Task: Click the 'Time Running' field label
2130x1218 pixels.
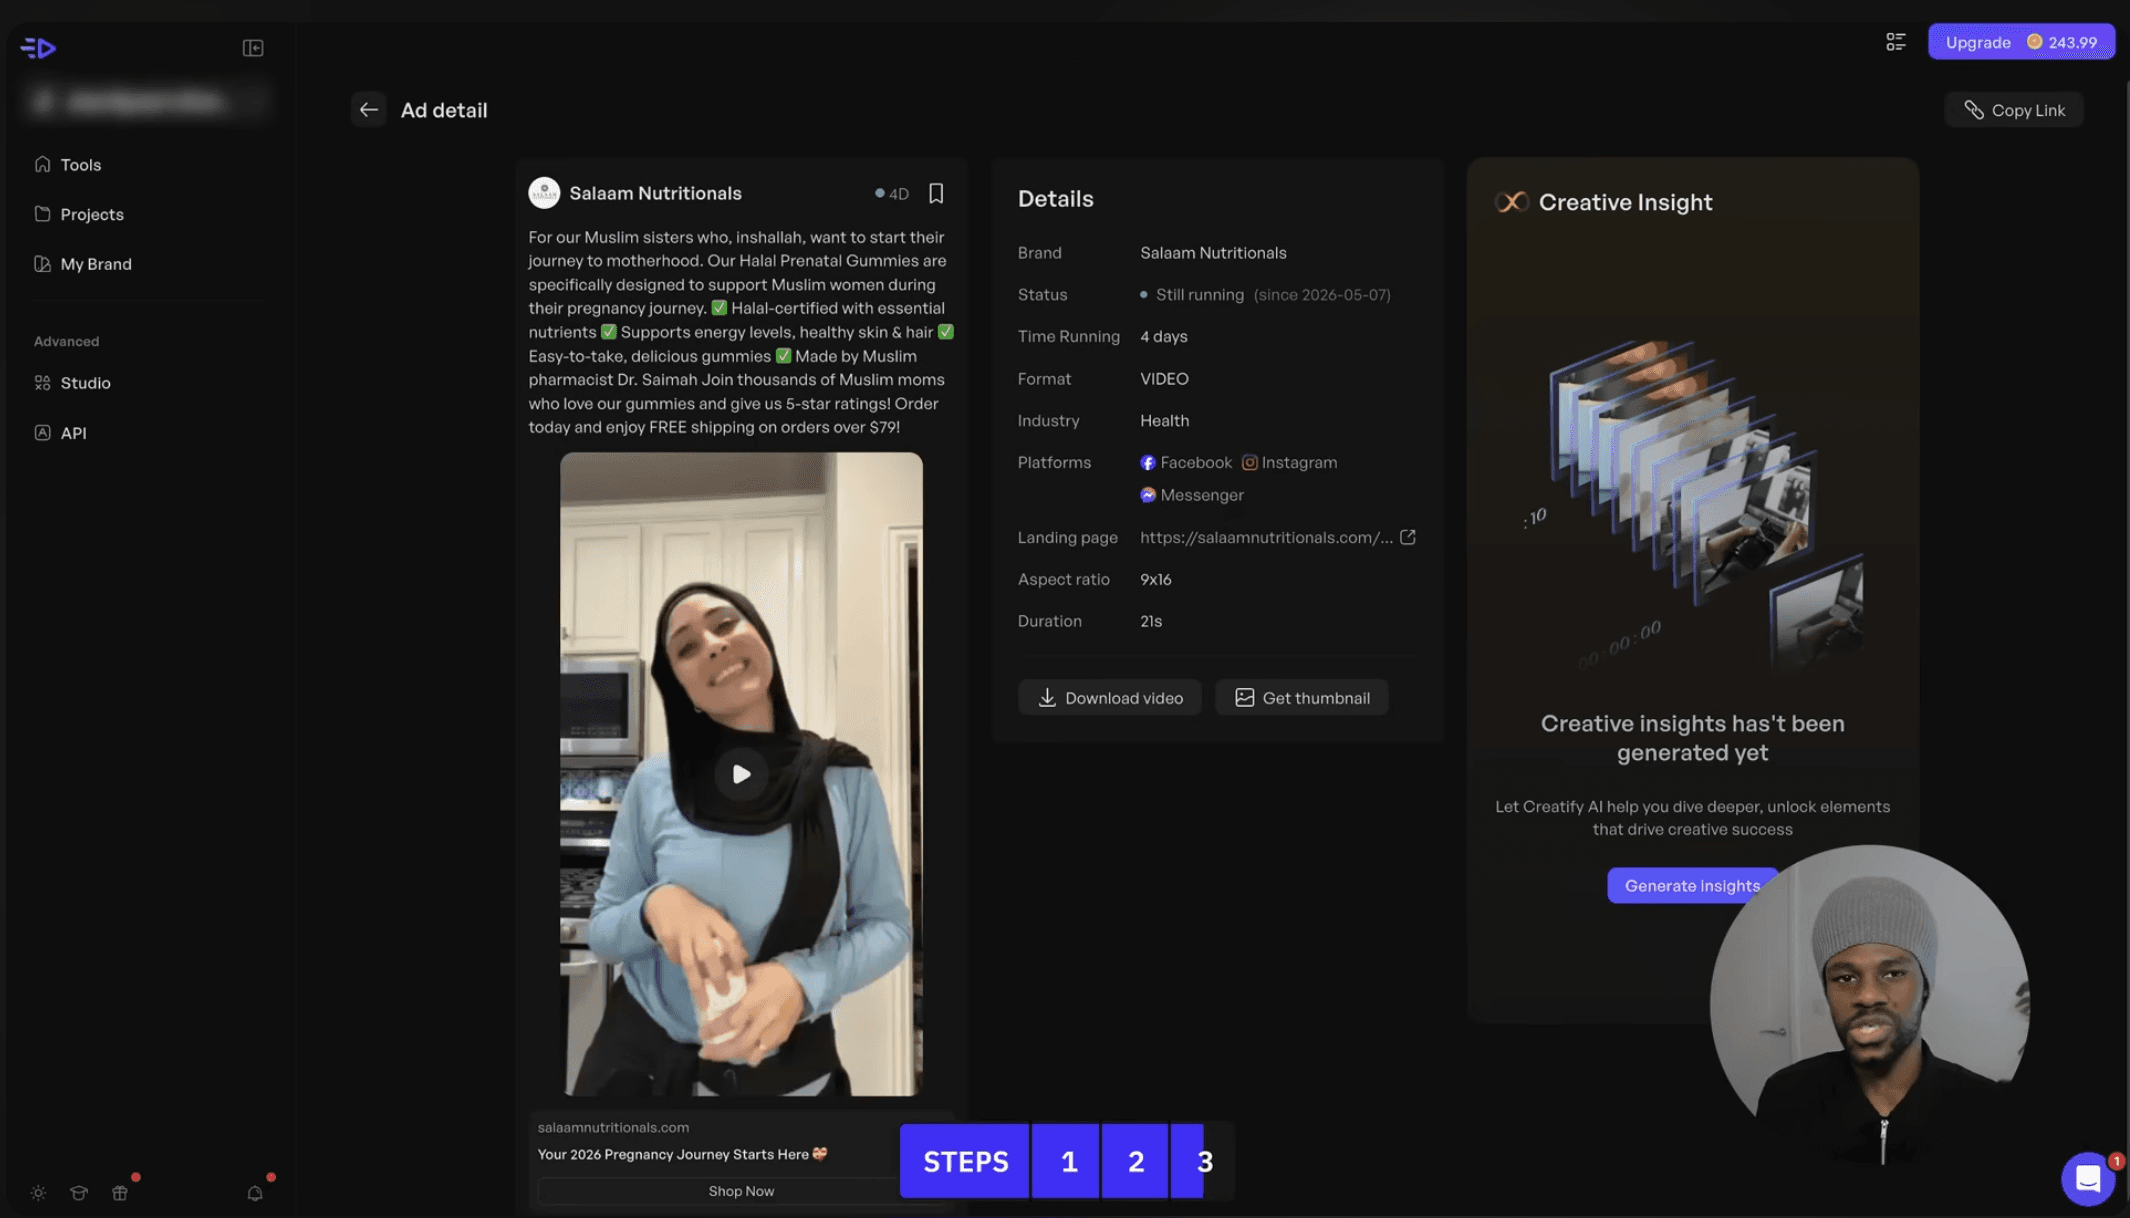Action: (x=1068, y=337)
